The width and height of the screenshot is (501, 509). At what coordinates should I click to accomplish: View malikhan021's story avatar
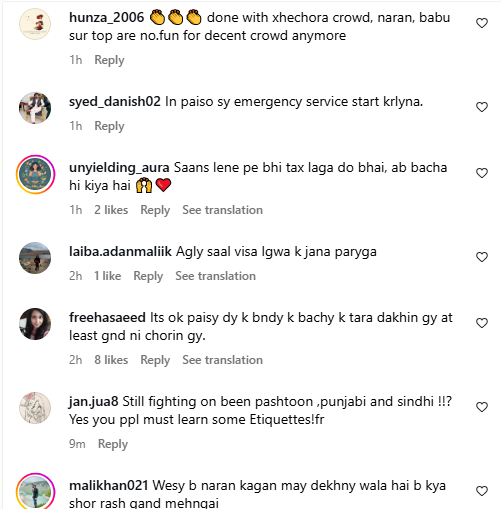pyautogui.click(x=35, y=491)
